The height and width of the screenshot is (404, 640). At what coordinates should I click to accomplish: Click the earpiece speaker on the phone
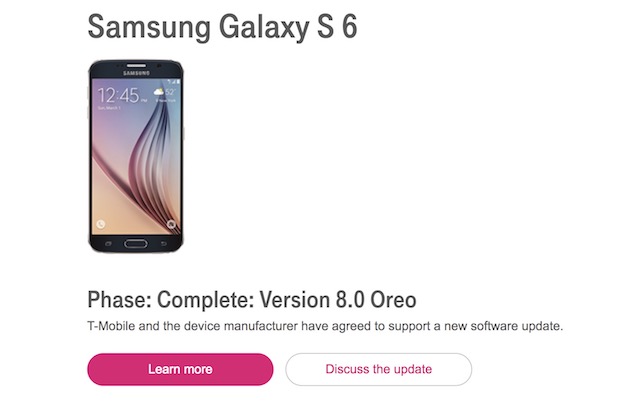136,65
